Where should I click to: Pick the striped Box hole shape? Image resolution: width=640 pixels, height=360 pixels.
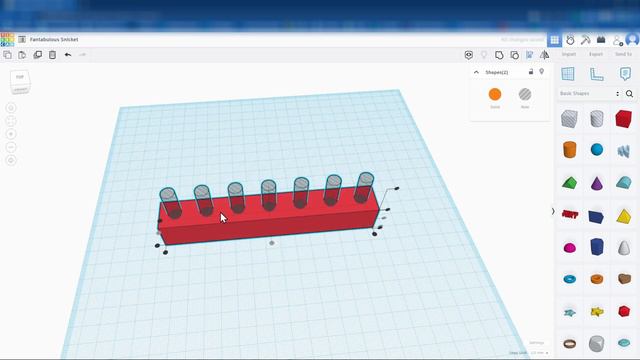click(x=569, y=119)
